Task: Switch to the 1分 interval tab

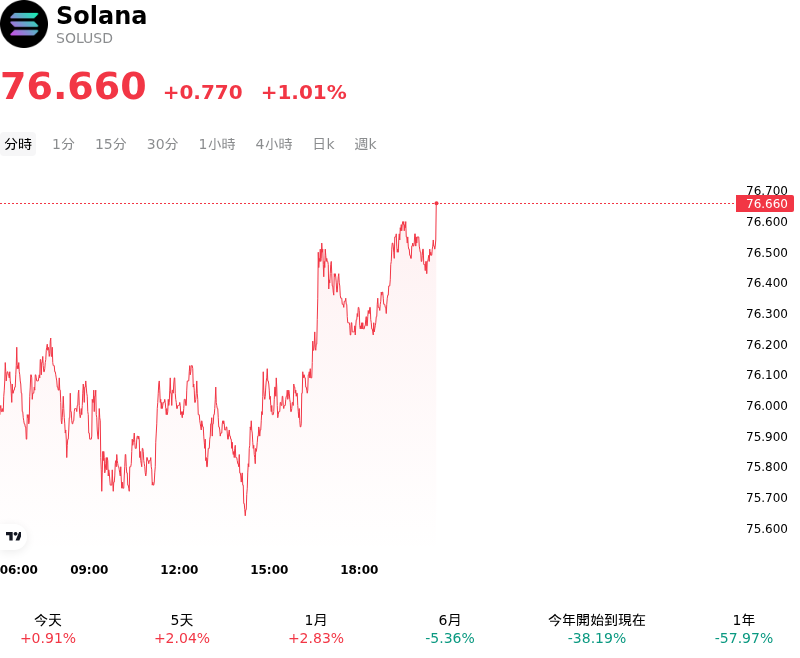Action: tap(63, 144)
